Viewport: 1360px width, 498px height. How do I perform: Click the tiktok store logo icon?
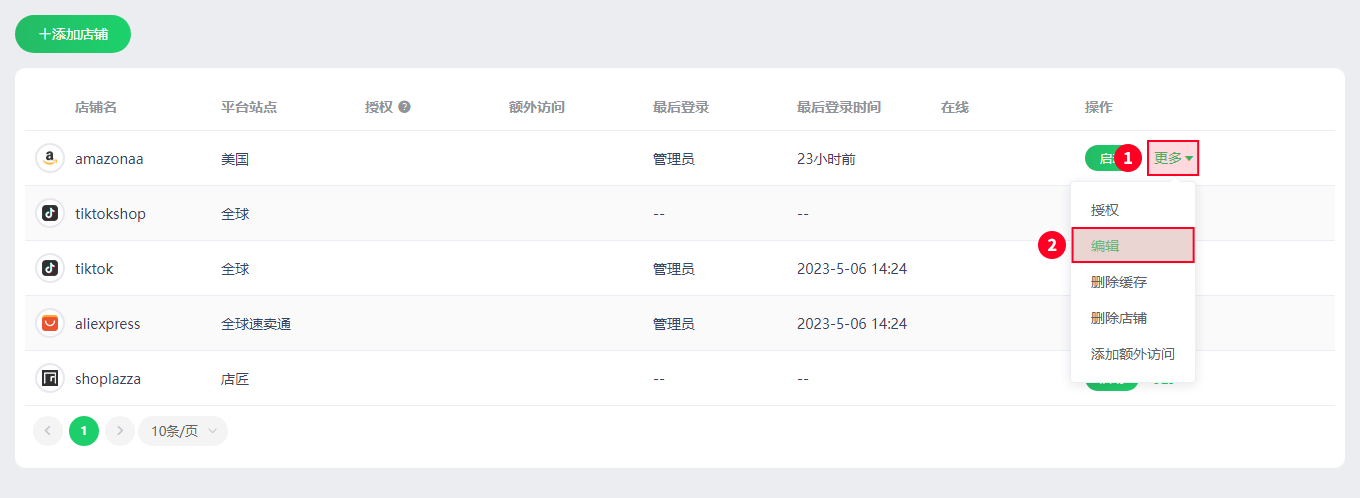coord(49,268)
